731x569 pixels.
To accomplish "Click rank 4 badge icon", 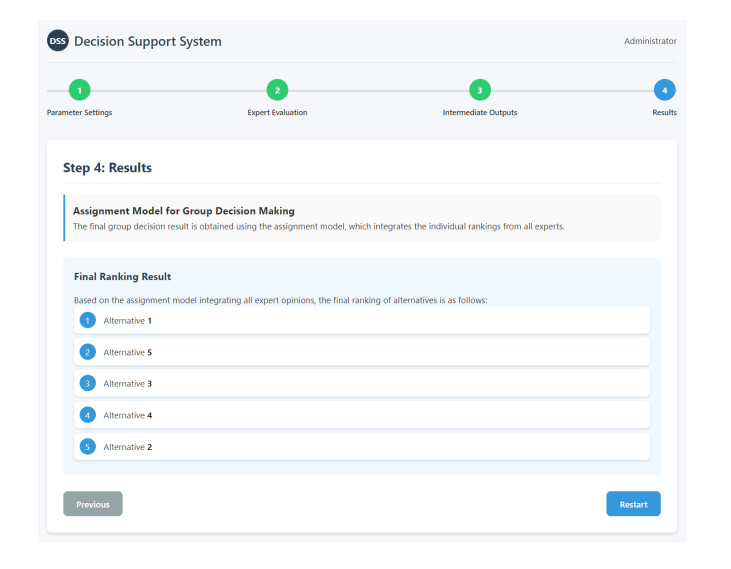I will [x=88, y=415].
